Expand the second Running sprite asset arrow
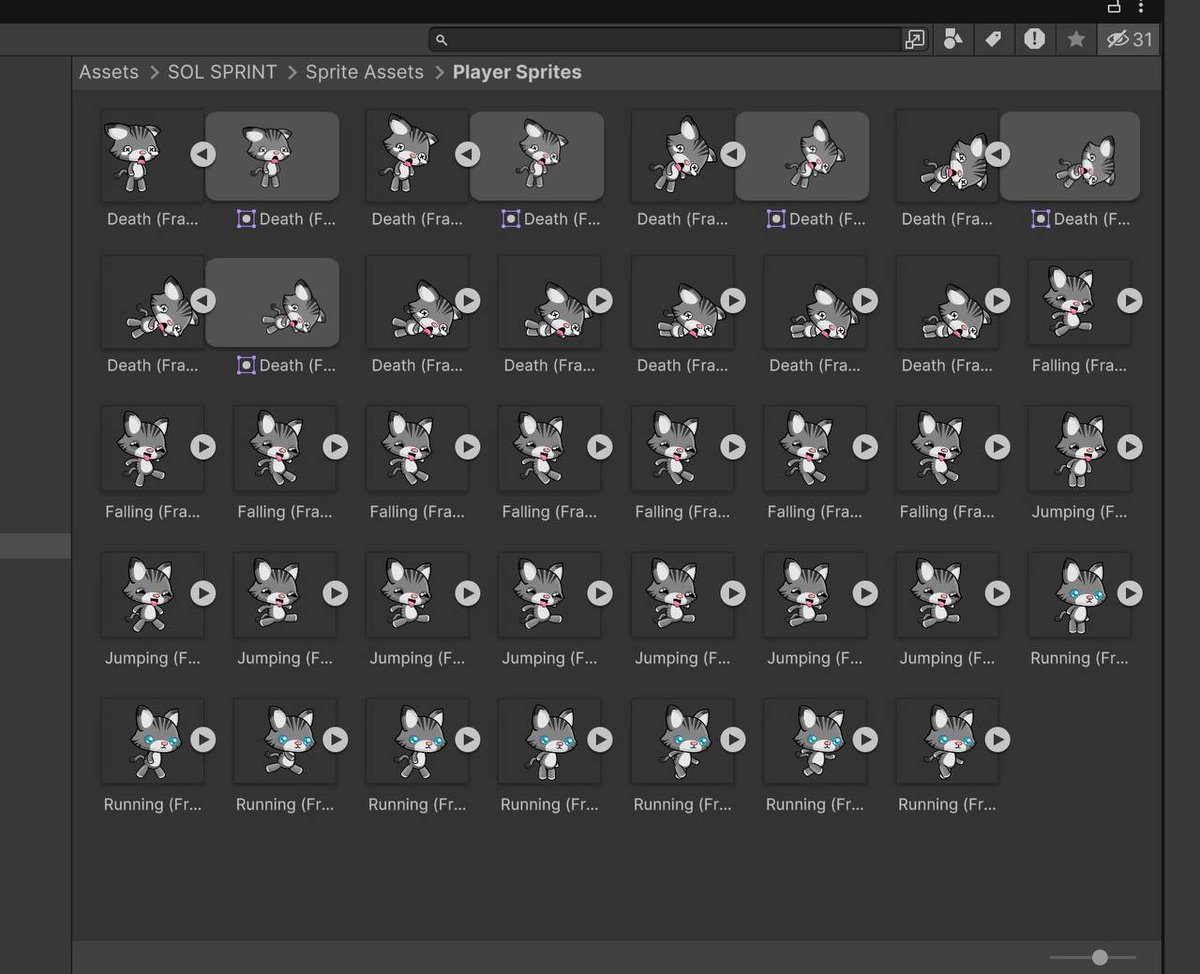This screenshot has width=1200, height=974. [203, 739]
